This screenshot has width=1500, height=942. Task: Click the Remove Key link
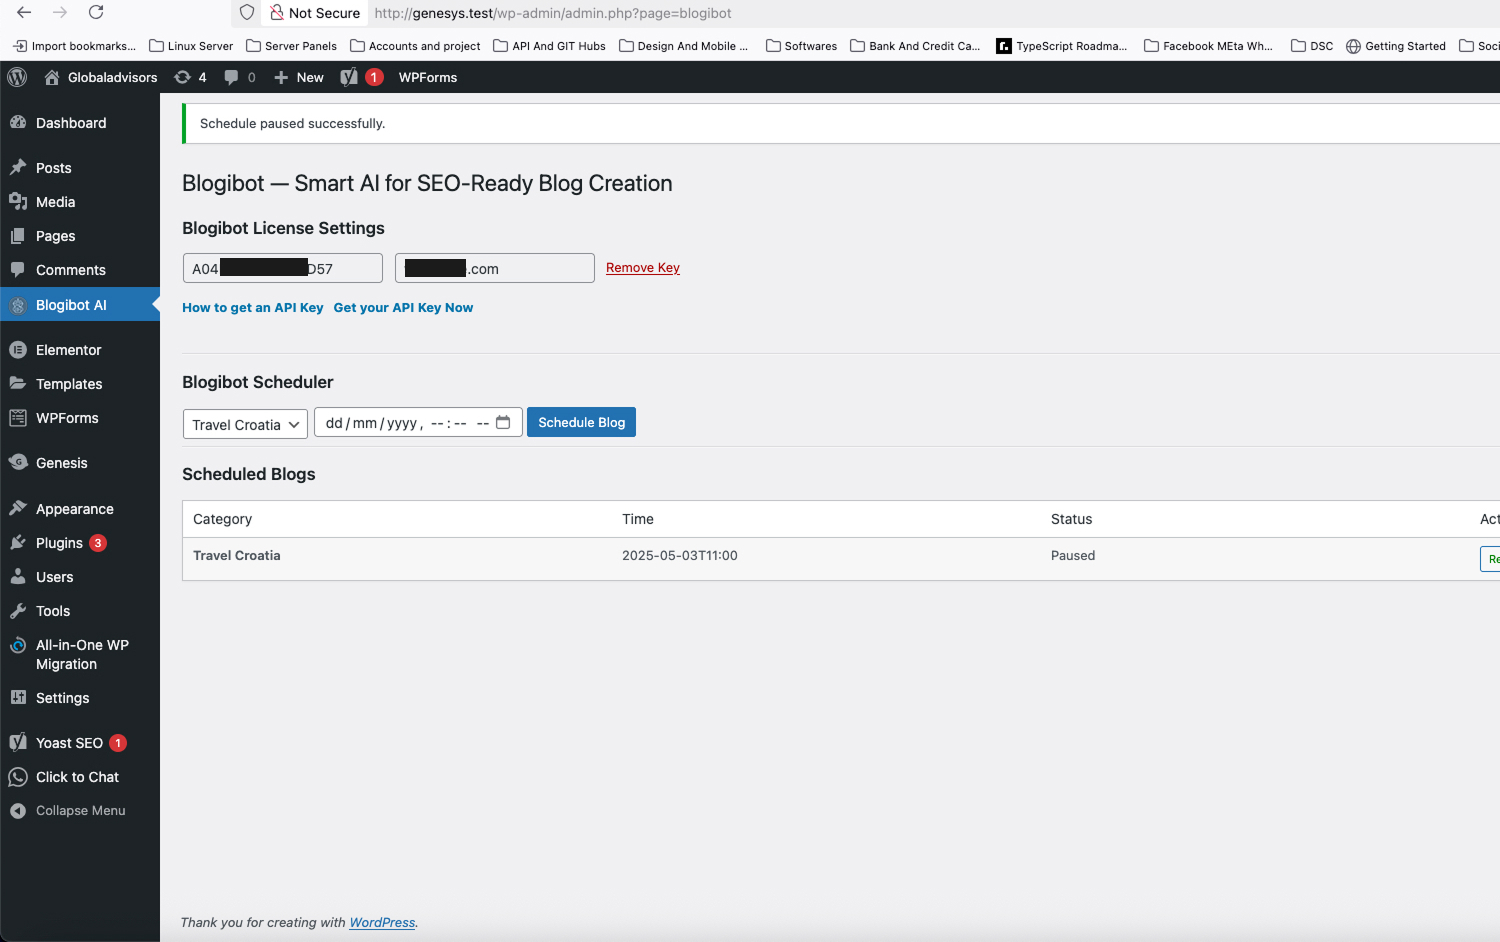tap(642, 267)
